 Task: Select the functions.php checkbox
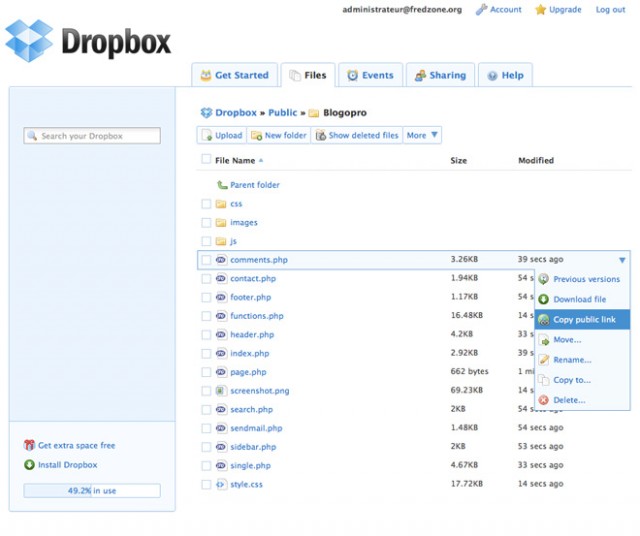206,316
